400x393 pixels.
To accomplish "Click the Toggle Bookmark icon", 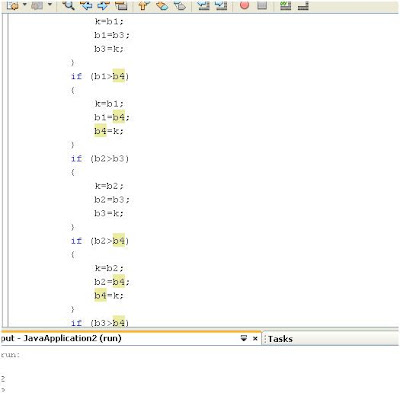I will tap(180, 5).
